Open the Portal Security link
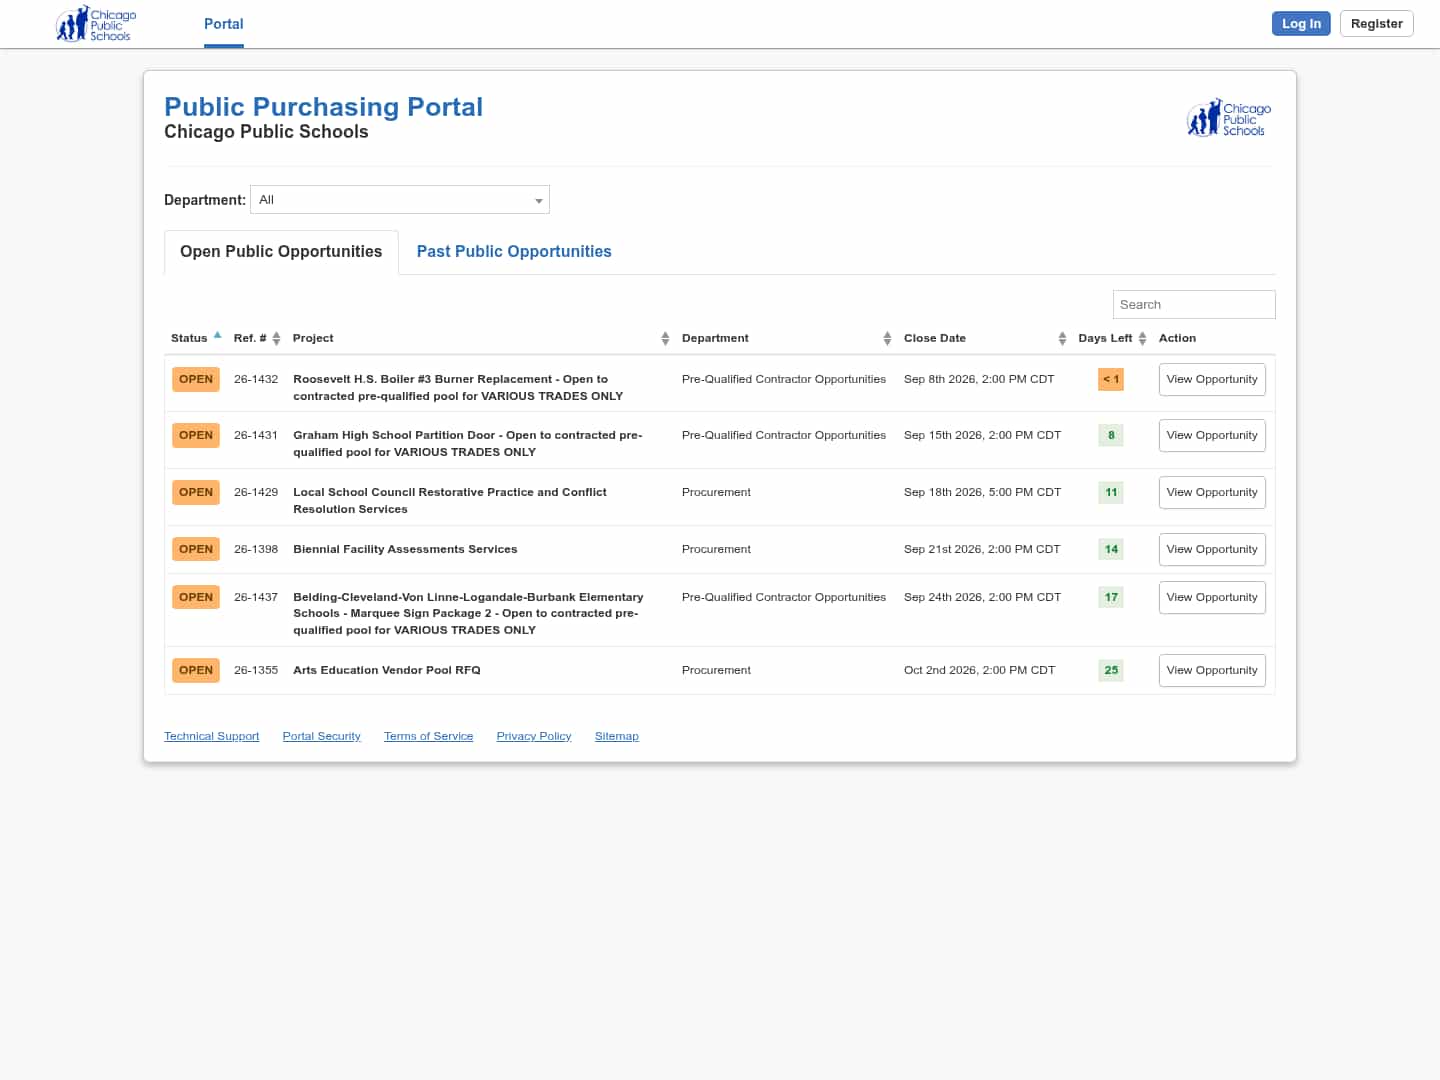The height and width of the screenshot is (1080, 1440). coord(321,736)
